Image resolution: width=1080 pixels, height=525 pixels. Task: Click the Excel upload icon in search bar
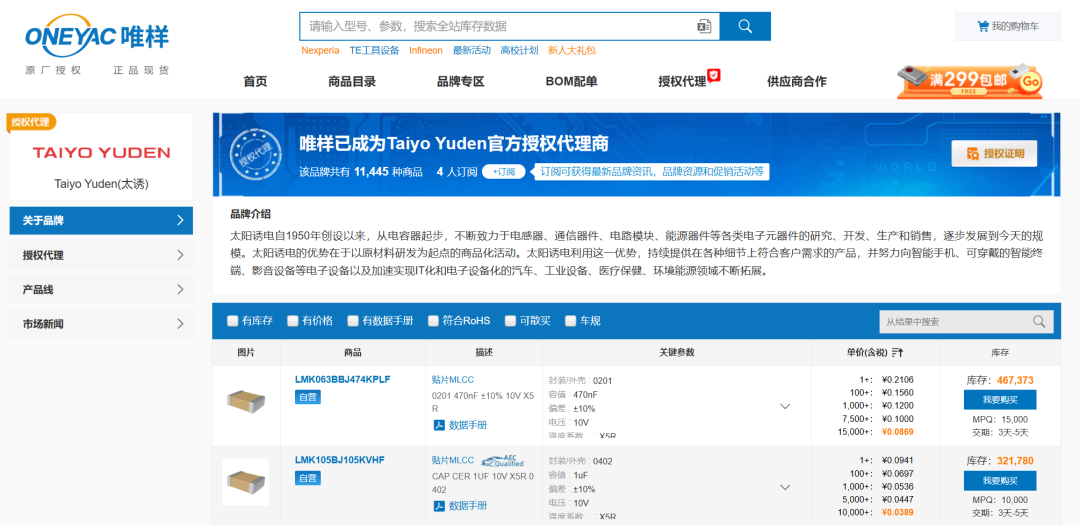(x=703, y=26)
